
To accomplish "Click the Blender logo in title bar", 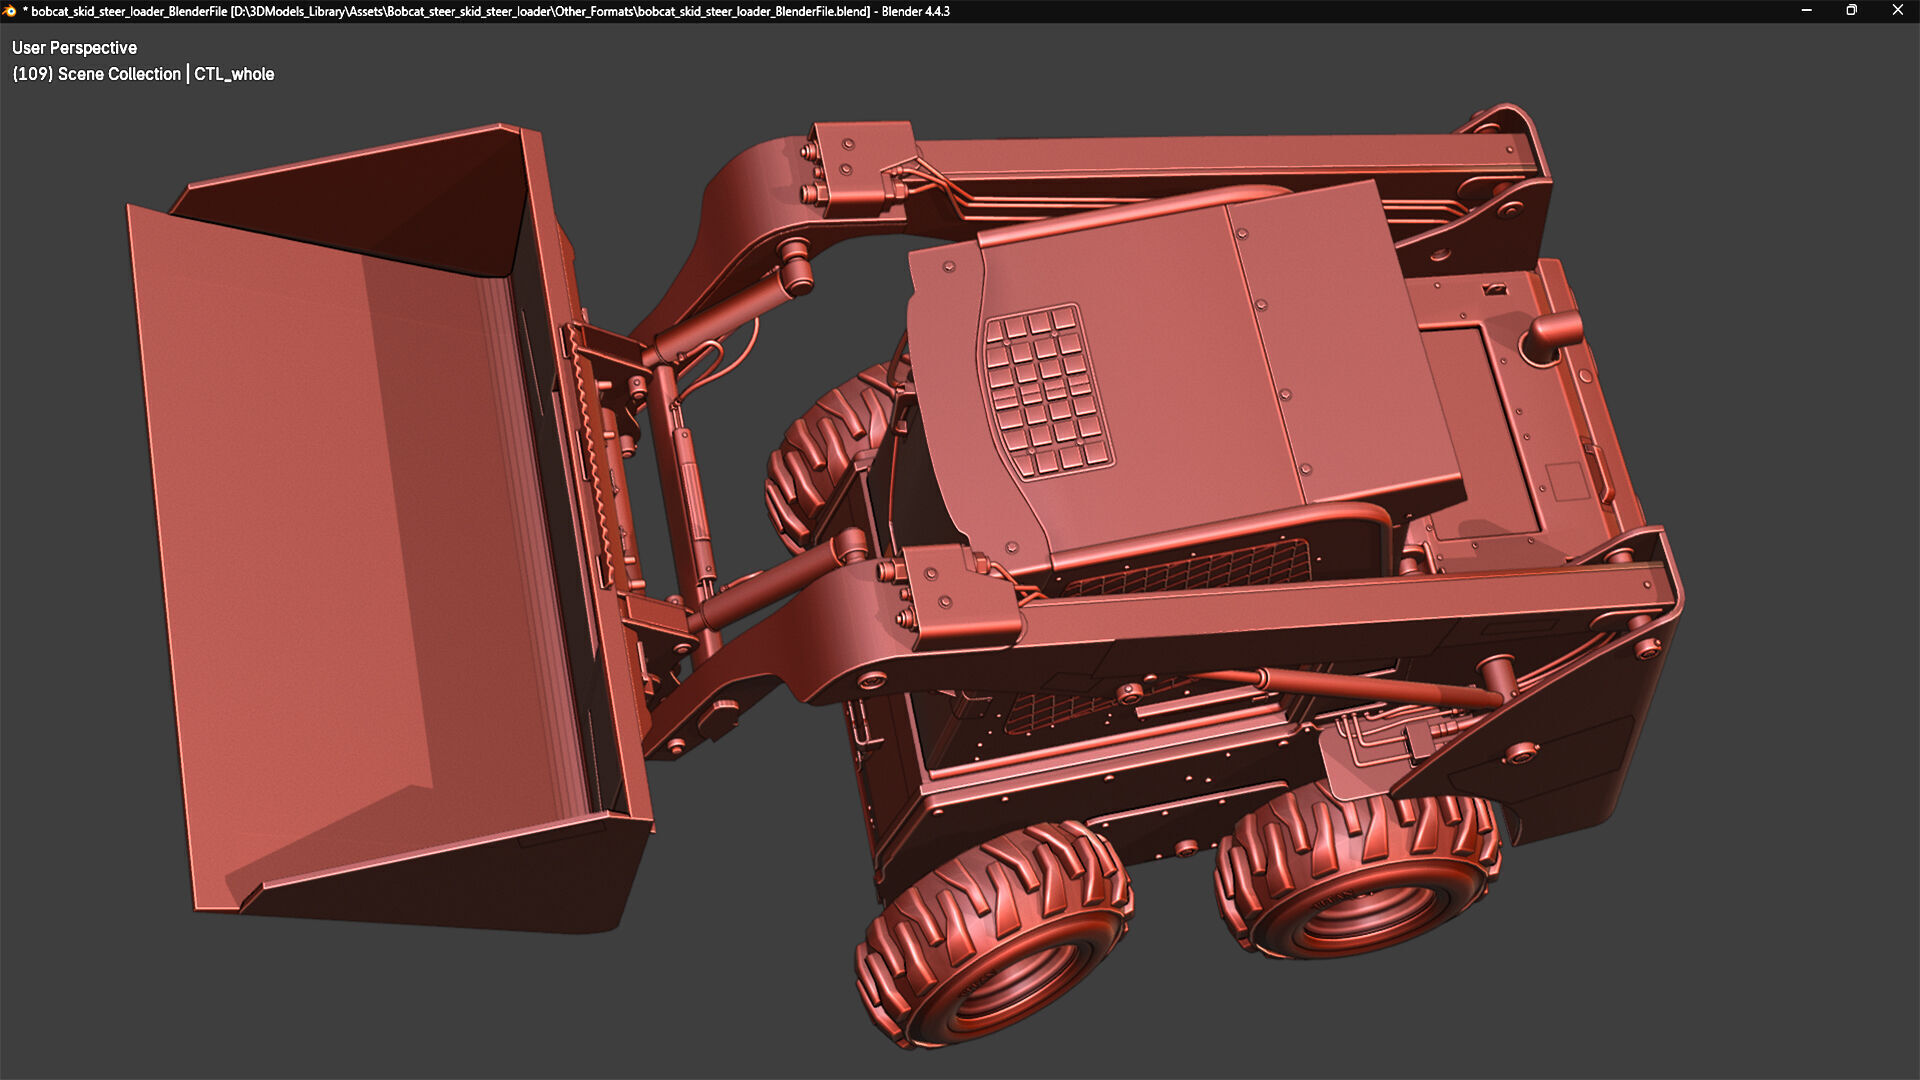I will pyautogui.click(x=10, y=11).
